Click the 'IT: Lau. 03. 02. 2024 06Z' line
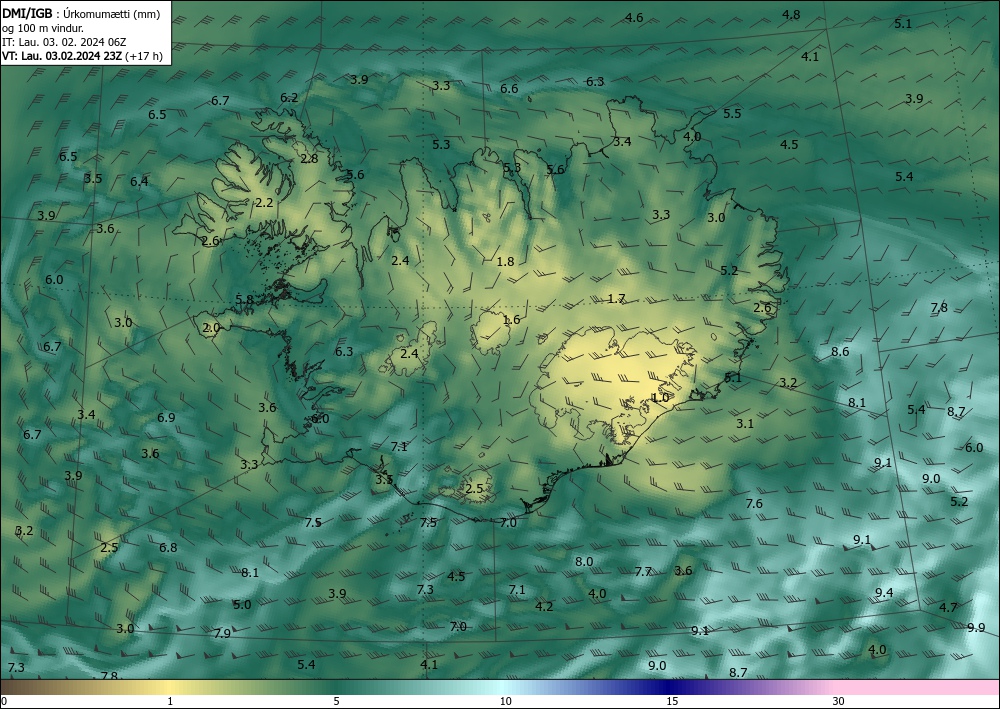The image size is (1000, 709). tap(64, 42)
